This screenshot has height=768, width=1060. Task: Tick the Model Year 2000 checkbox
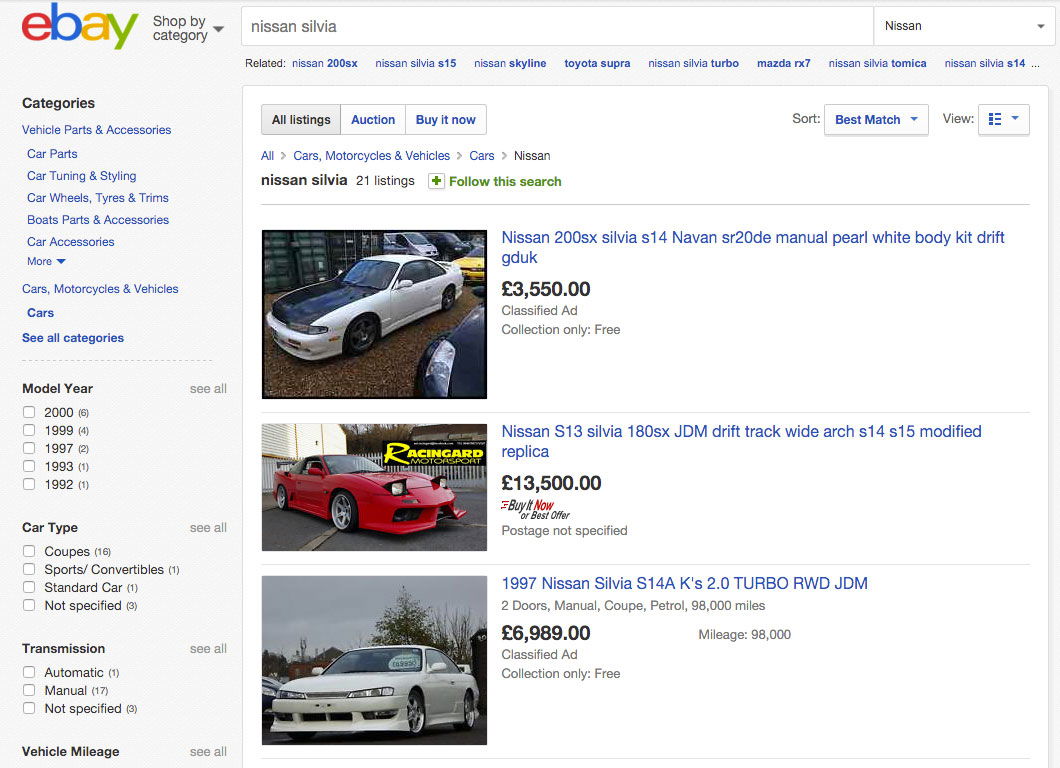coord(30,412)
